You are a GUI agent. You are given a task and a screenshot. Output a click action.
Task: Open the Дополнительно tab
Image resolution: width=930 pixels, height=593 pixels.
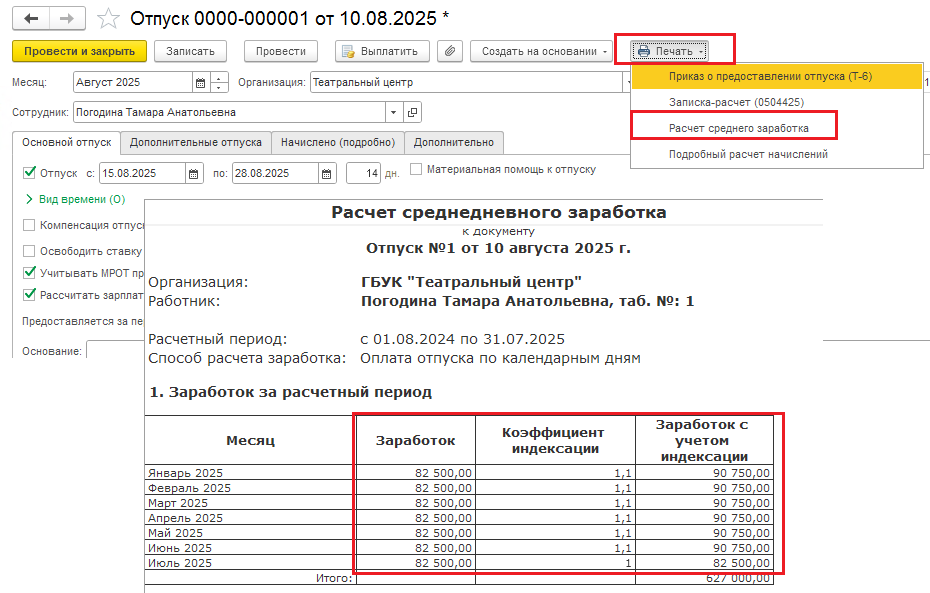point(454,142)
